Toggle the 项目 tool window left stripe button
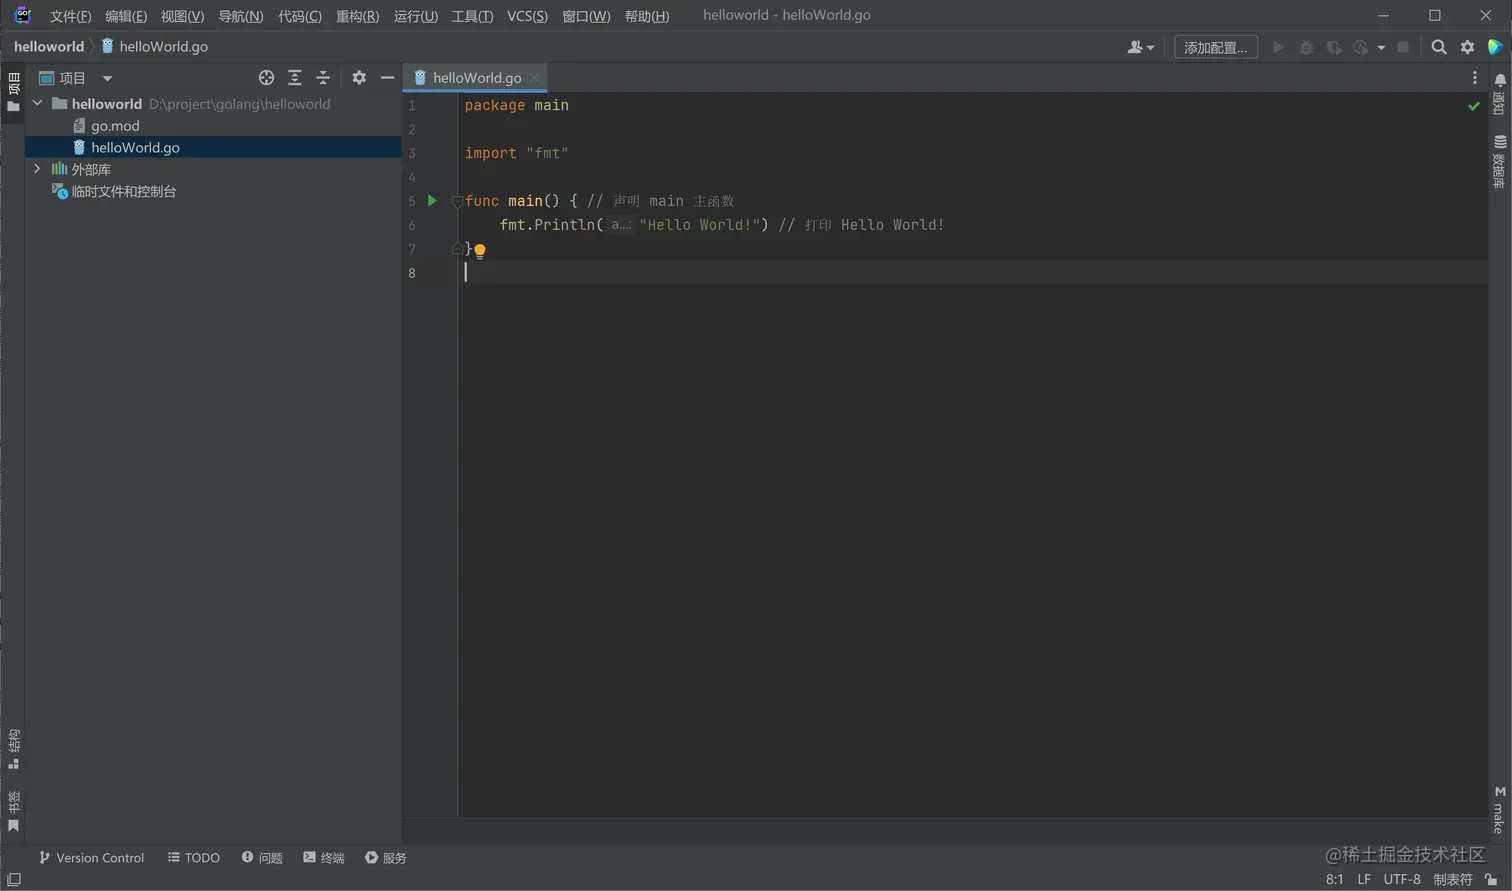This screenshot has width=1512, height=891. click(x=13, y=92)
